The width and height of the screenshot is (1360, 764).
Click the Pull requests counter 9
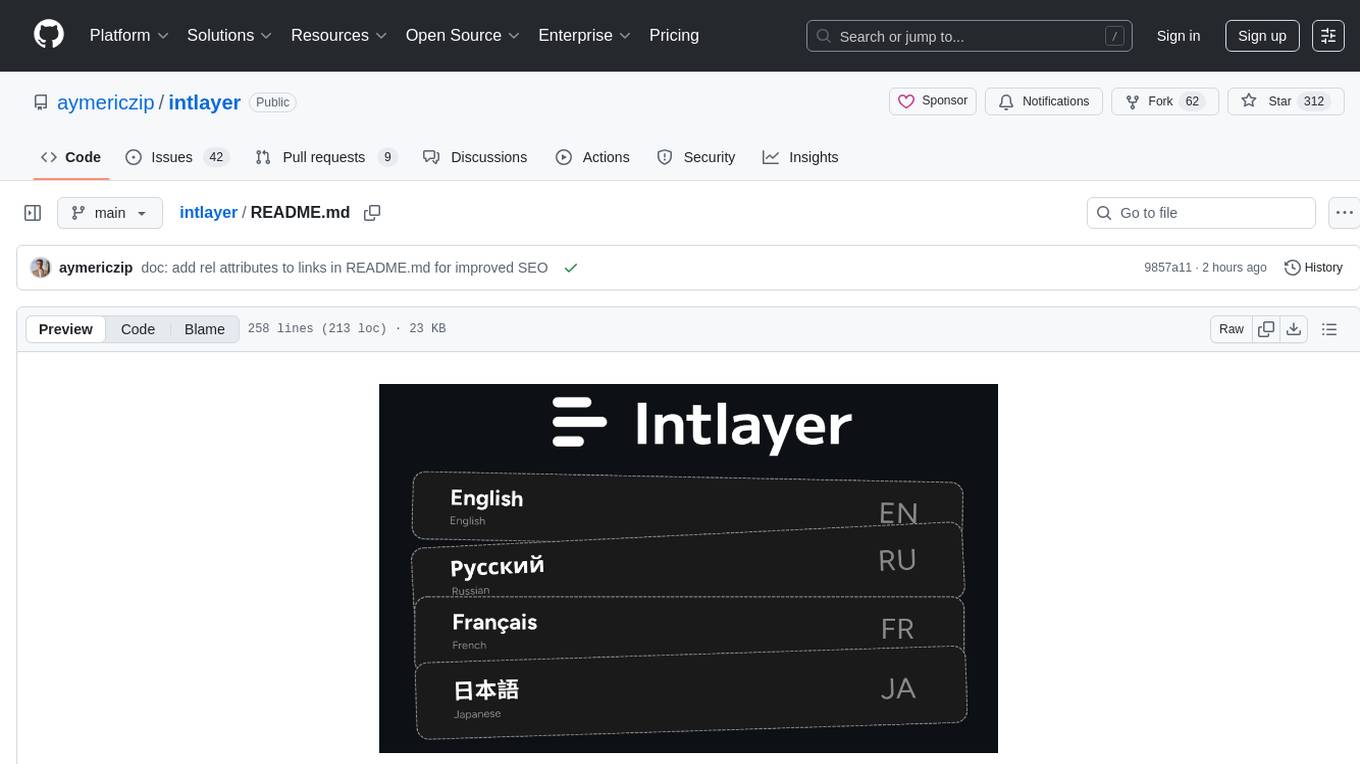[388, 157]
